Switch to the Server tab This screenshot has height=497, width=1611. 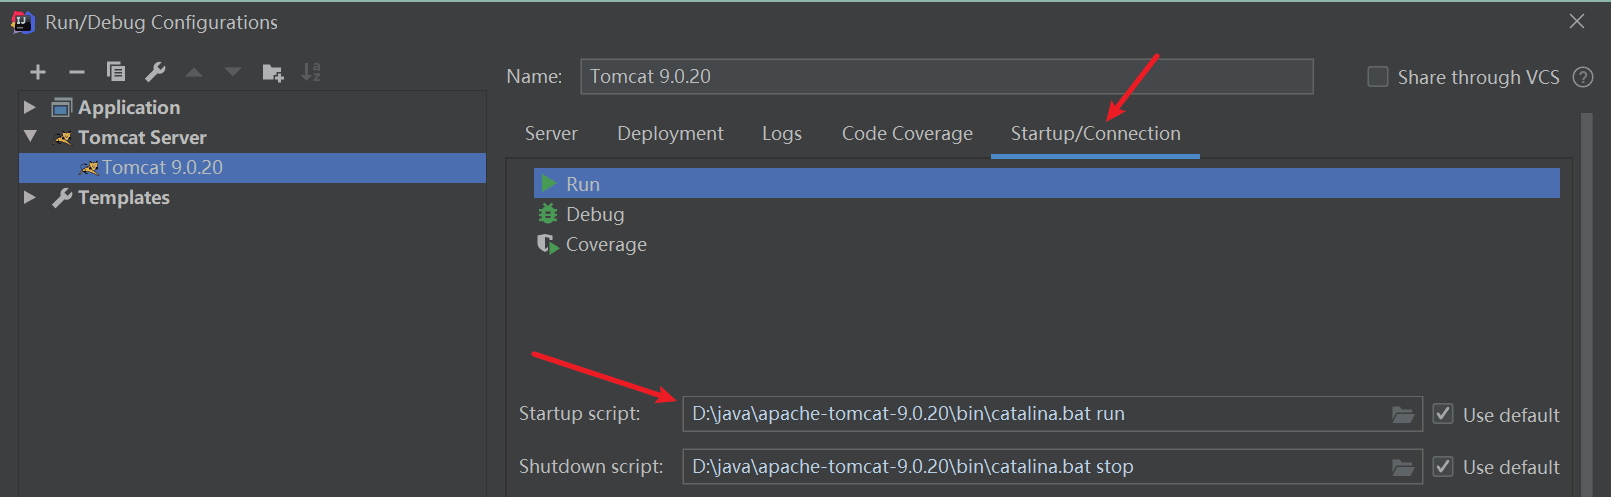pos(551,134)
